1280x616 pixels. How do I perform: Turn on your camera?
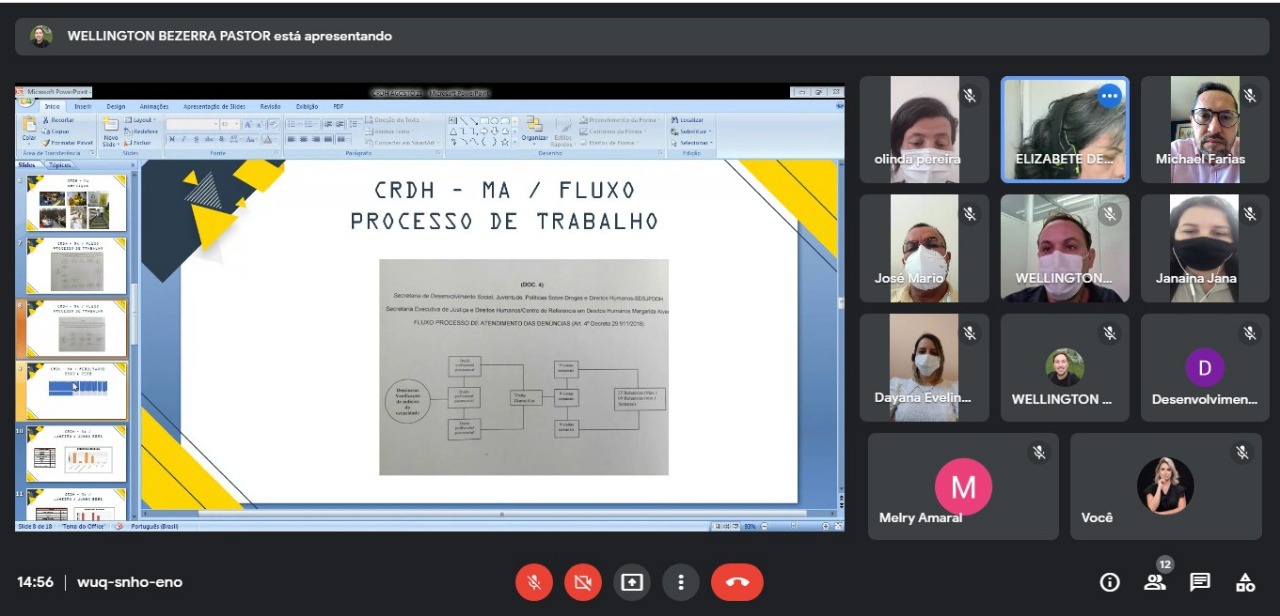coord(583,582)
